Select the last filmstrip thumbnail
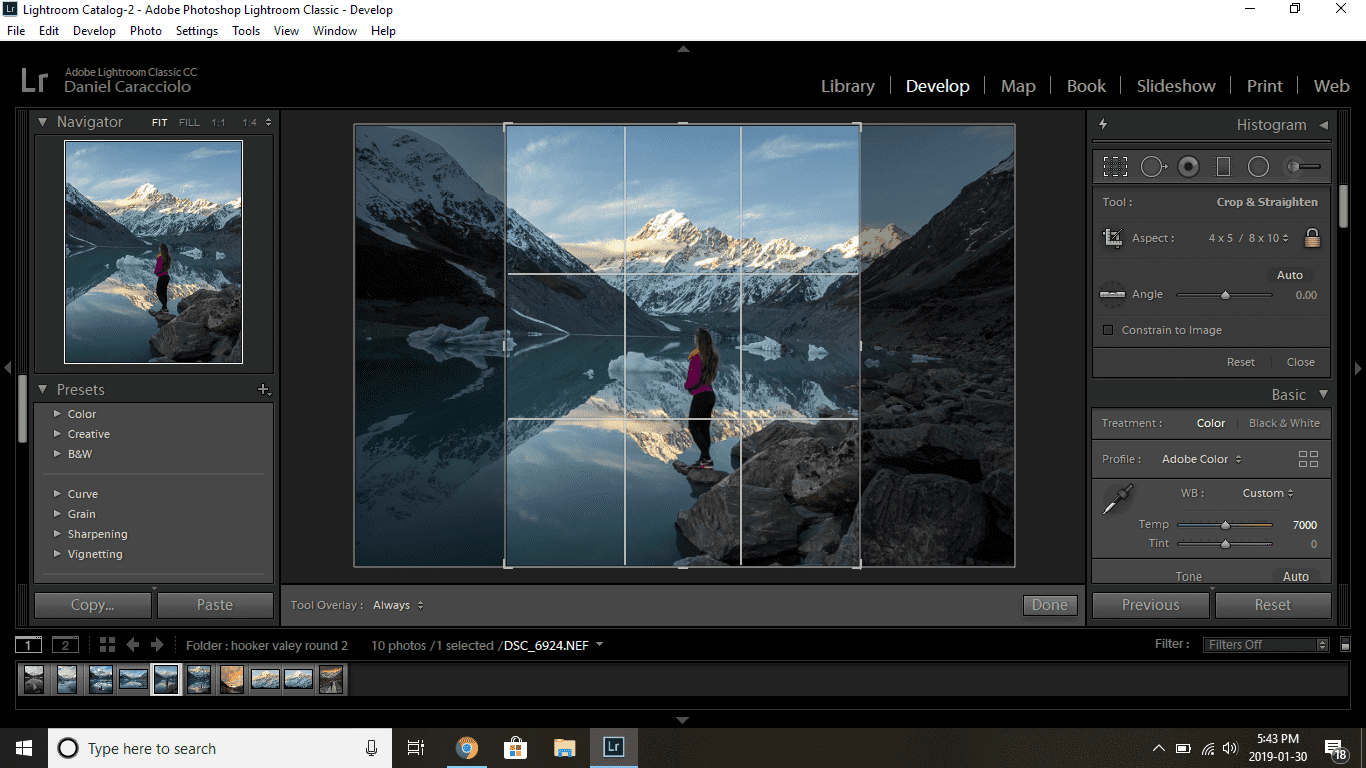Viewport: 1366px width, 768px height. (331, 679)
